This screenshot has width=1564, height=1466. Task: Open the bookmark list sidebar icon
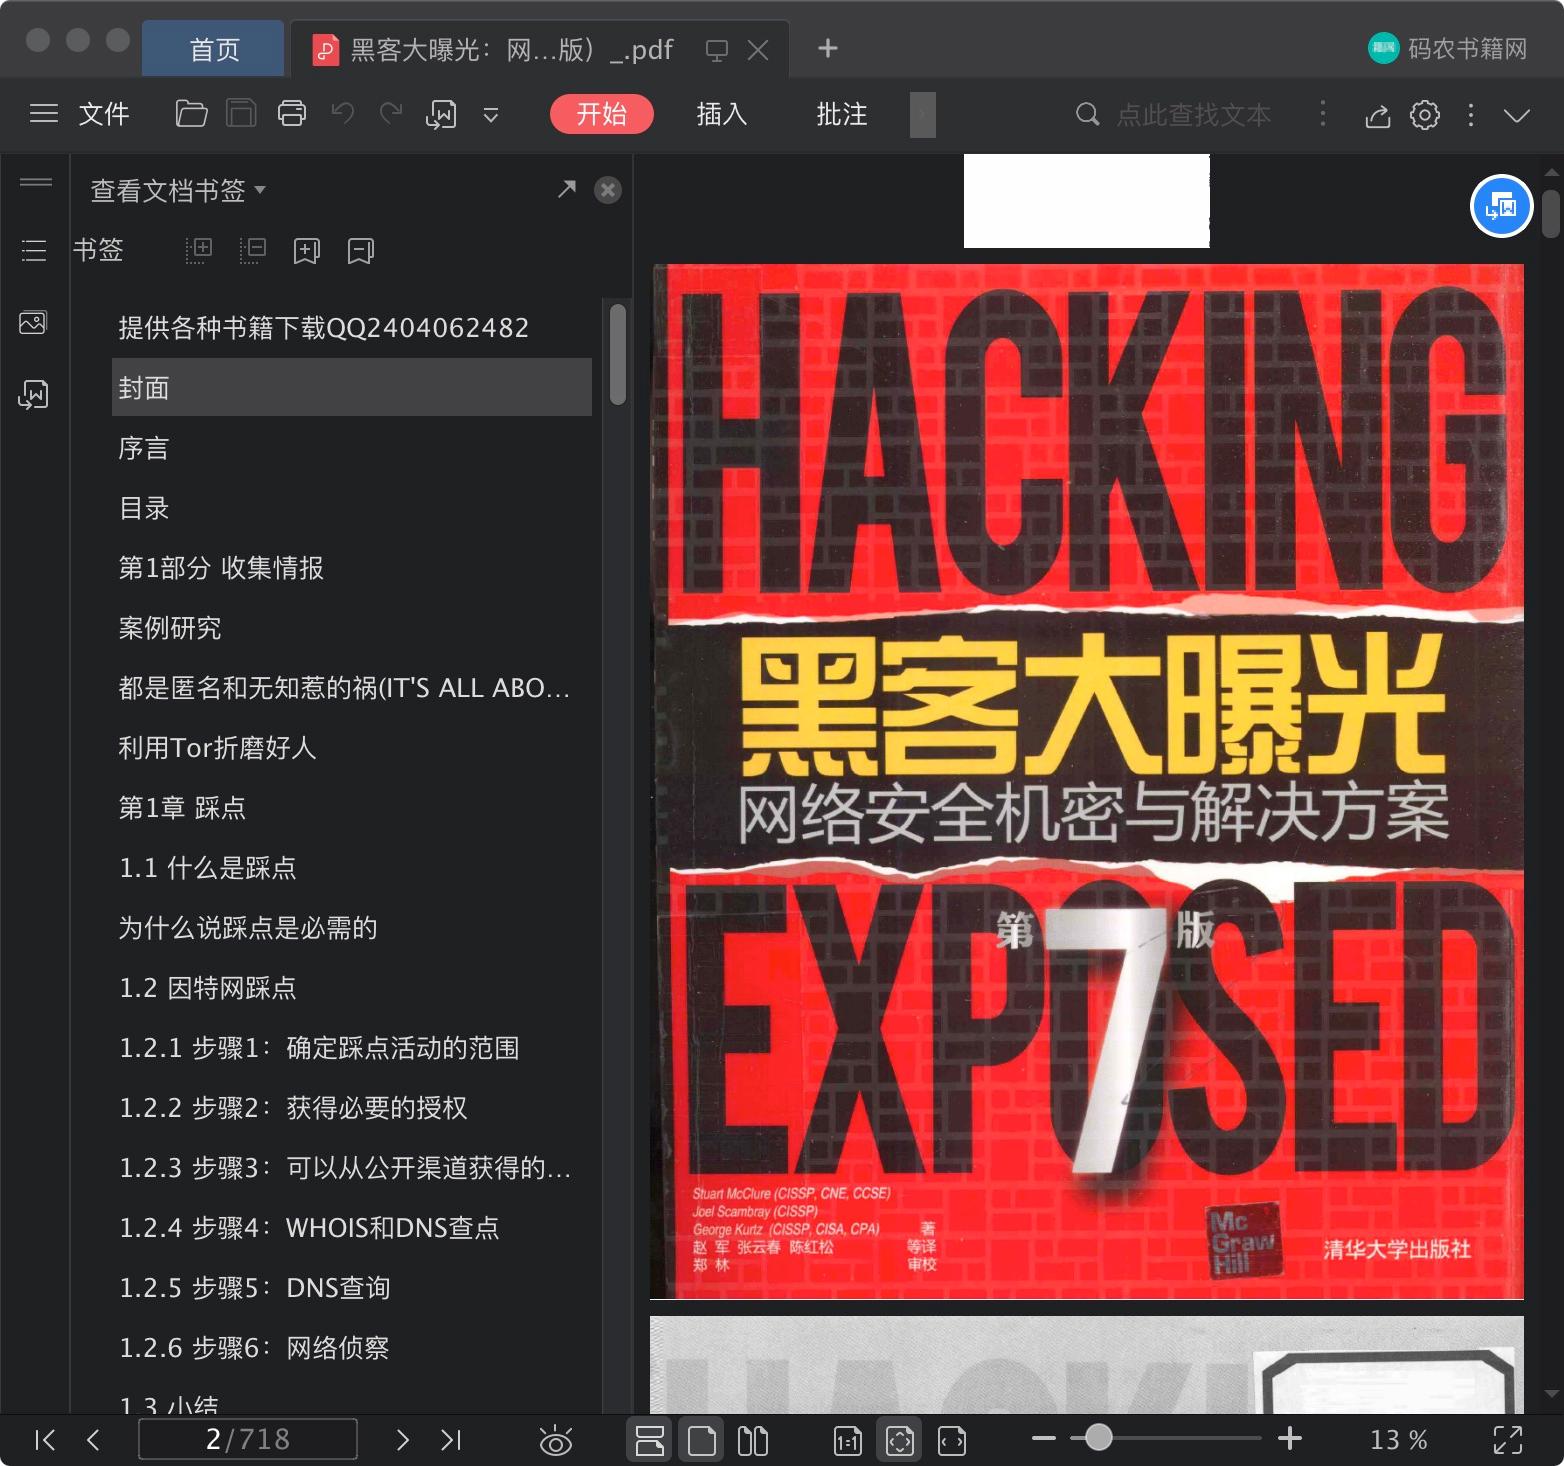click(x=34, y=250)
